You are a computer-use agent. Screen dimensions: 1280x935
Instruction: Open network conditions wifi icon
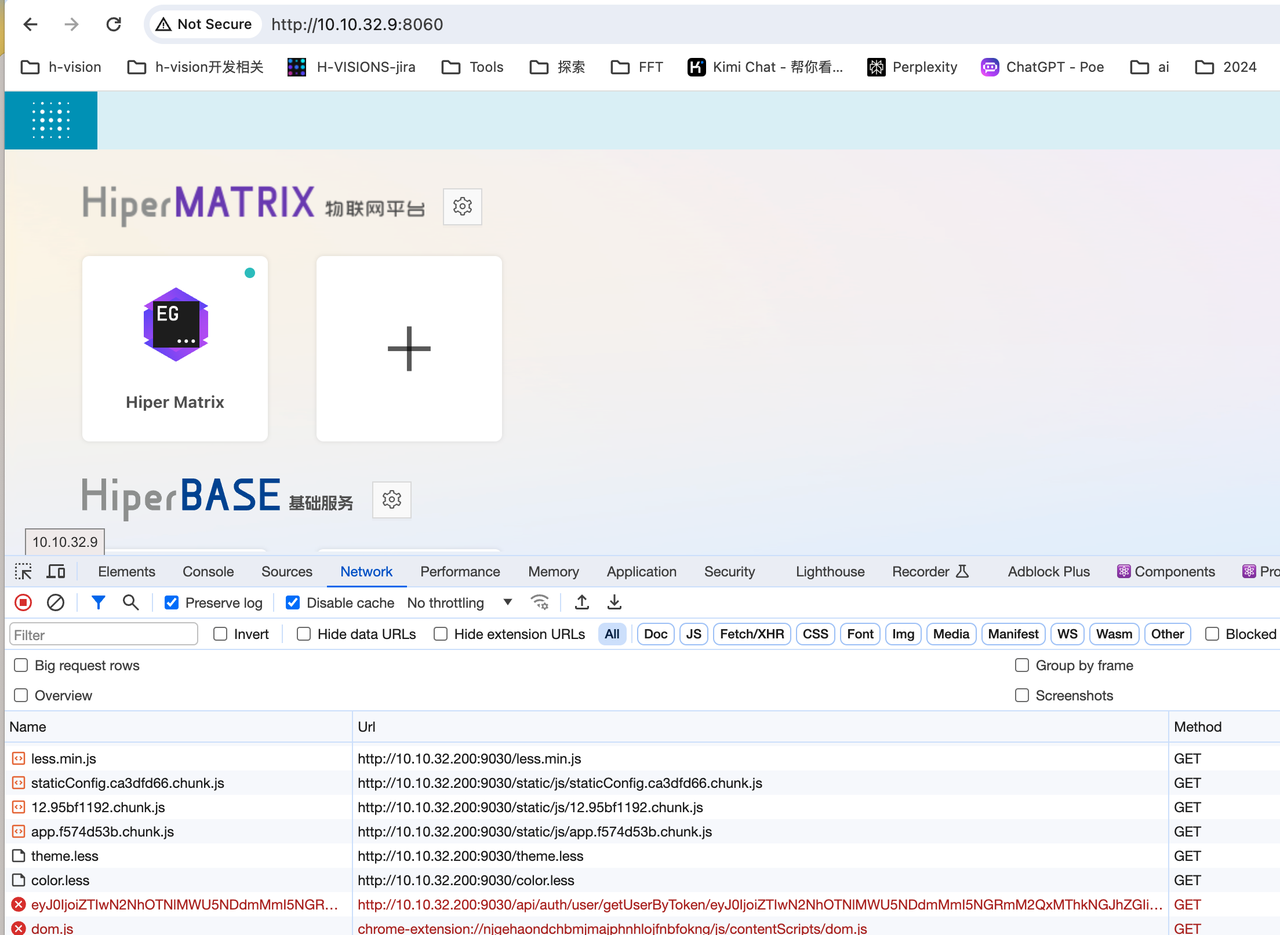540,602
